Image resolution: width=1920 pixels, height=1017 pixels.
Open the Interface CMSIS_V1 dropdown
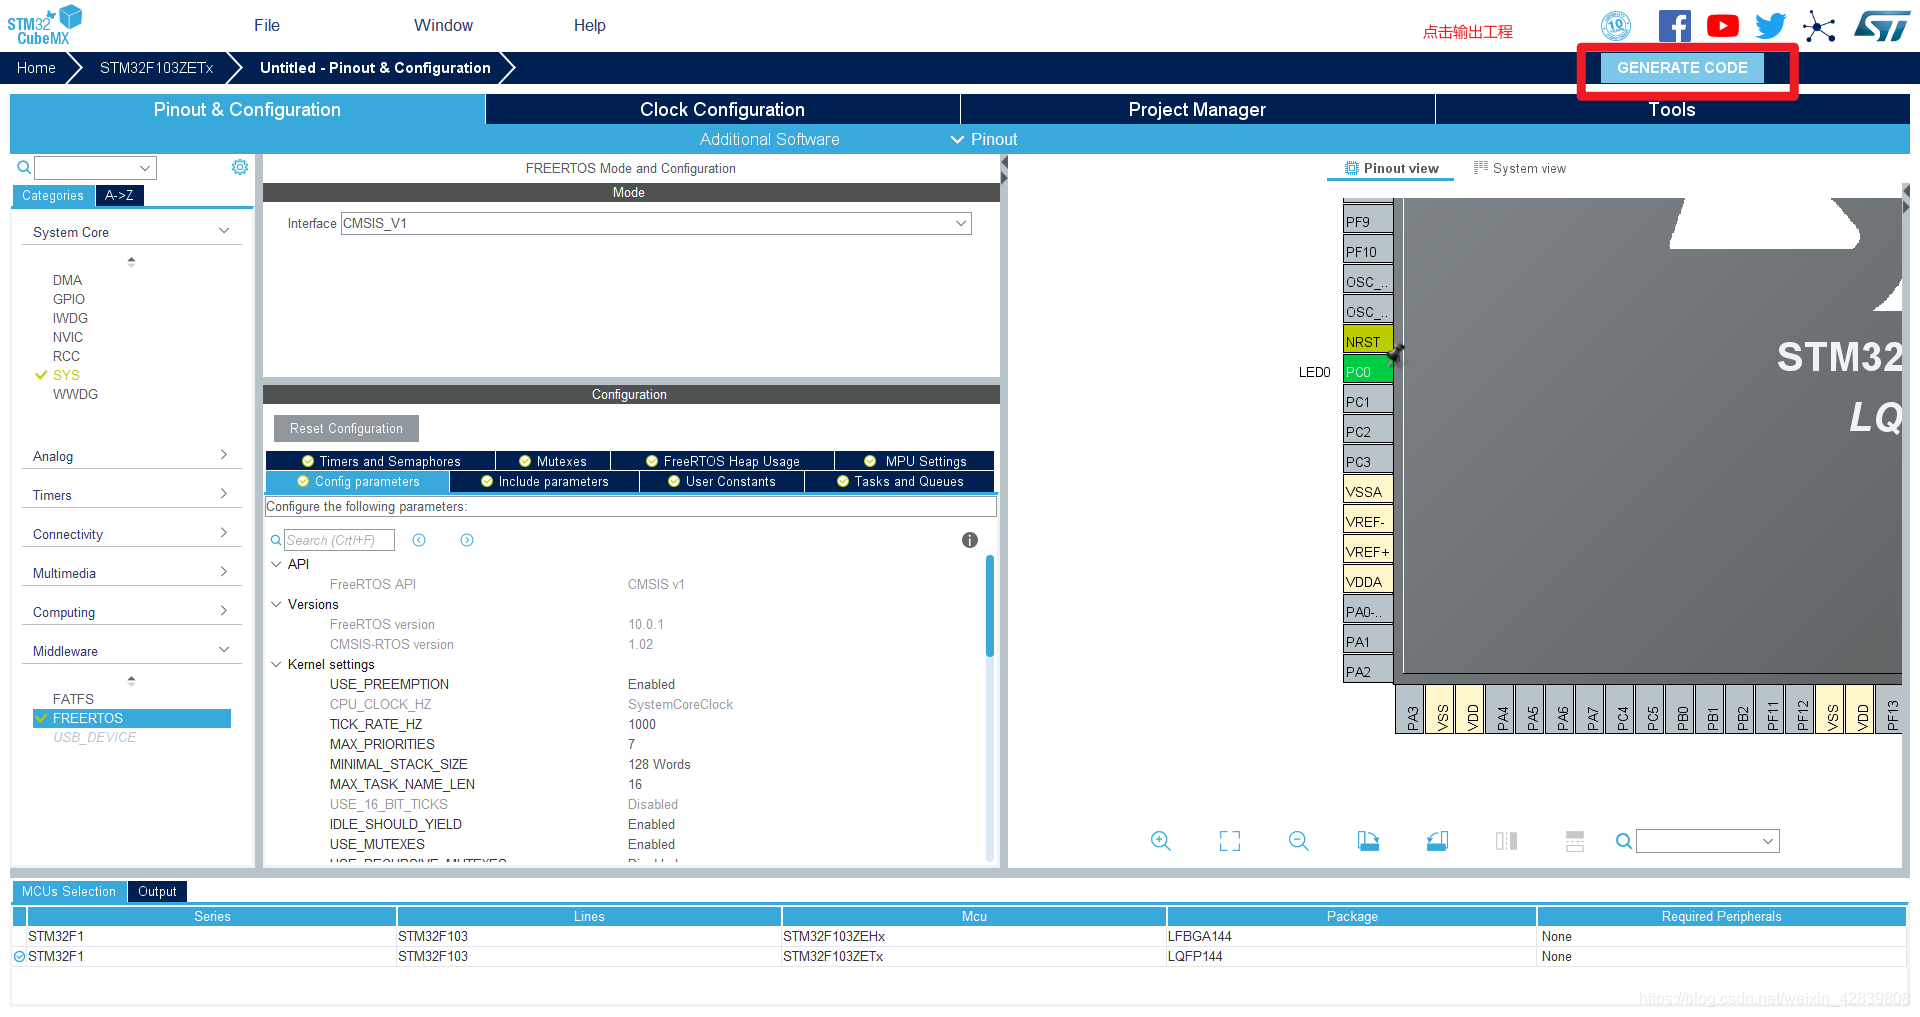[x=656, y=223]
